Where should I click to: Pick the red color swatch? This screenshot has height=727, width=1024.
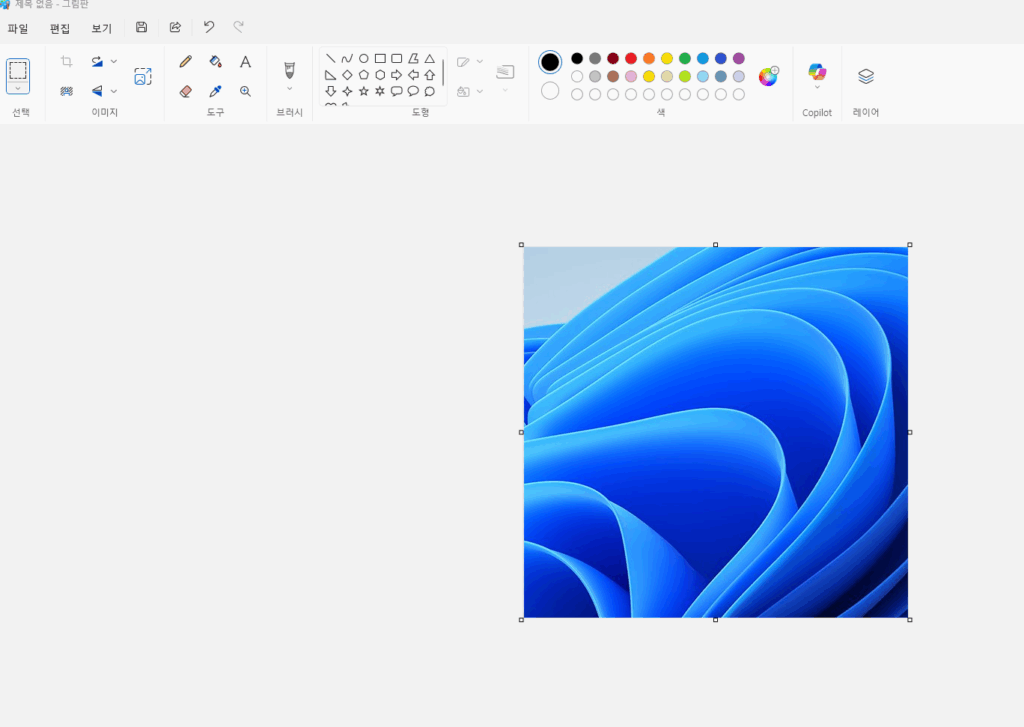[x=631, y=58]
